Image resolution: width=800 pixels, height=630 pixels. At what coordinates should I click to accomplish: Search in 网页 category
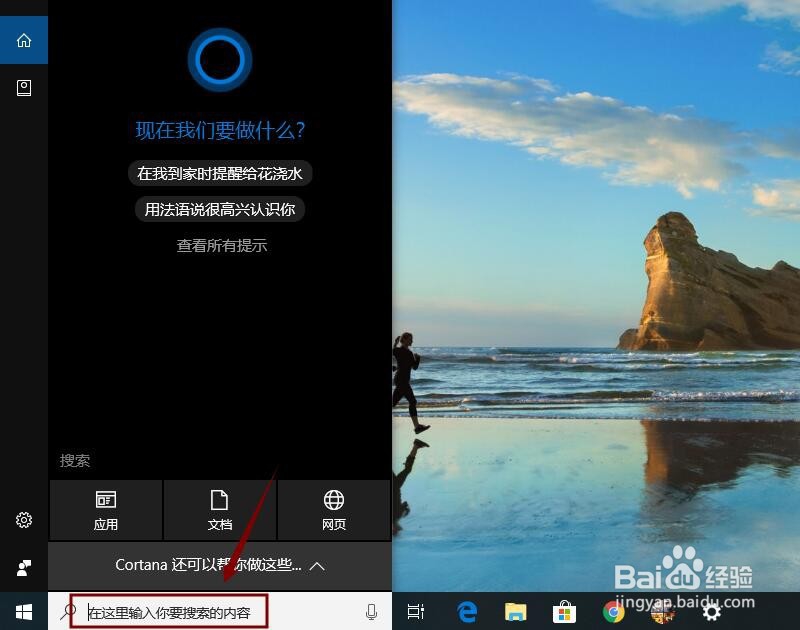[334, 510]
